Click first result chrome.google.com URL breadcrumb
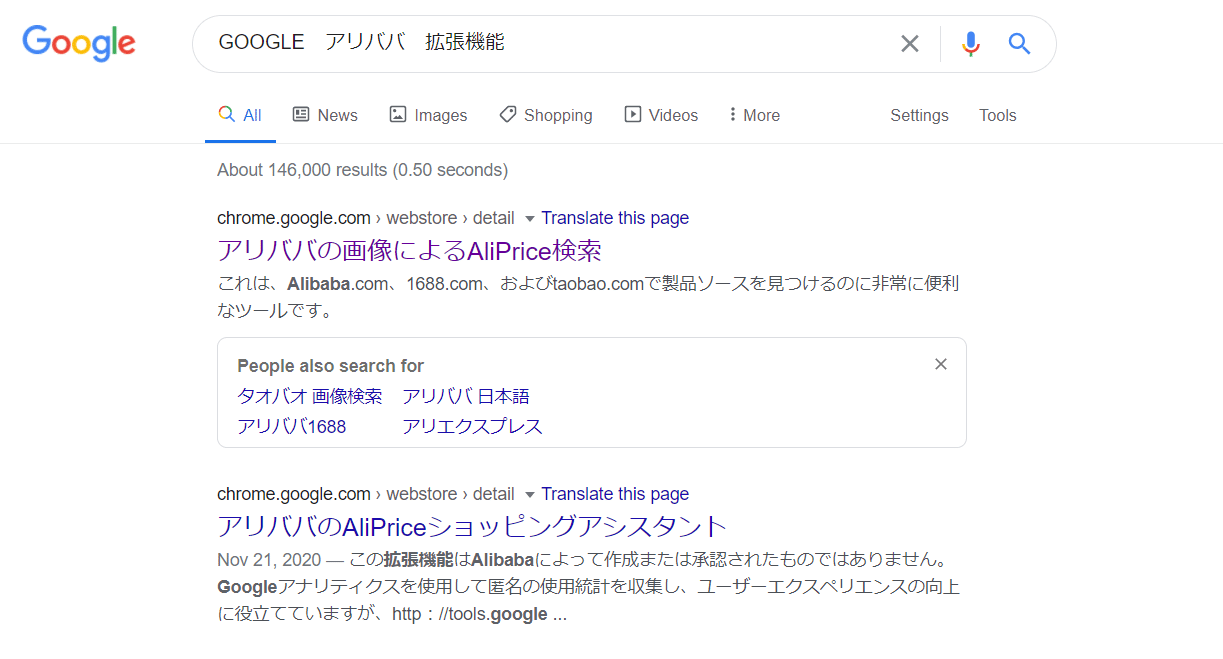Viewport: 1223px width, 659px height. pos(366,218)
